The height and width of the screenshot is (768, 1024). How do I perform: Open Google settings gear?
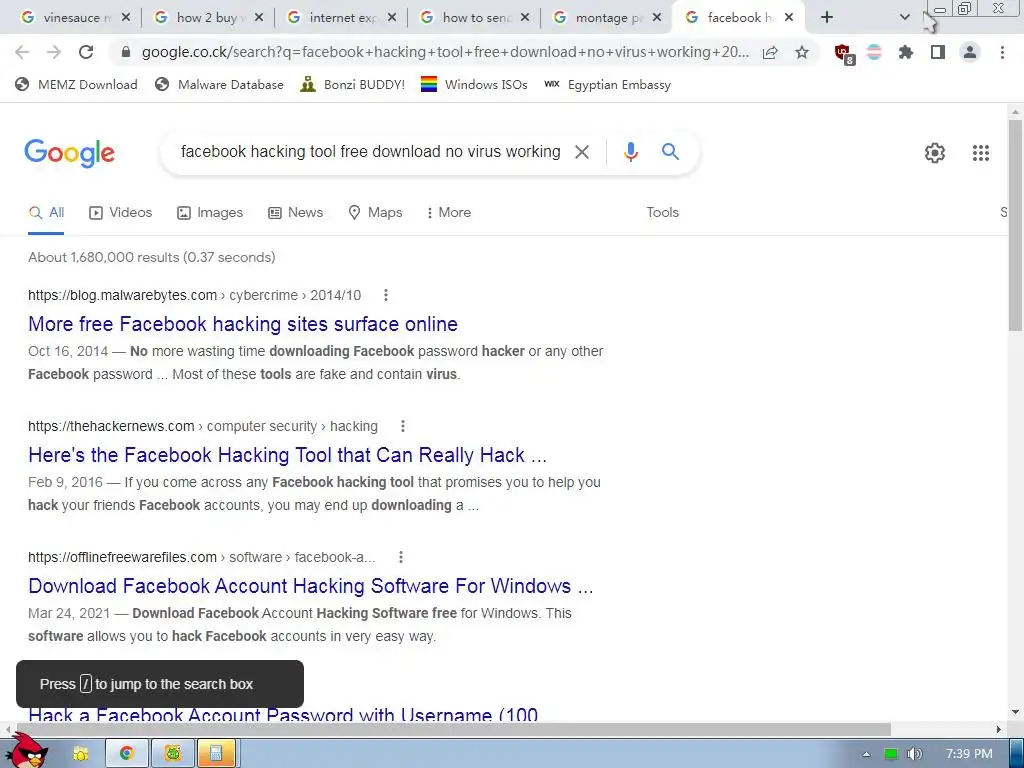[935, 153]
